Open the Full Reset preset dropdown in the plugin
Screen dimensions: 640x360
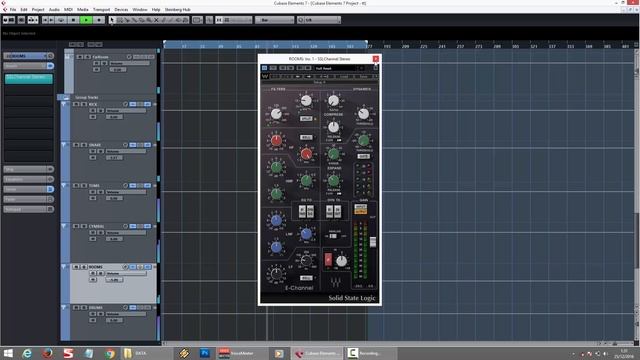[340, 68]
